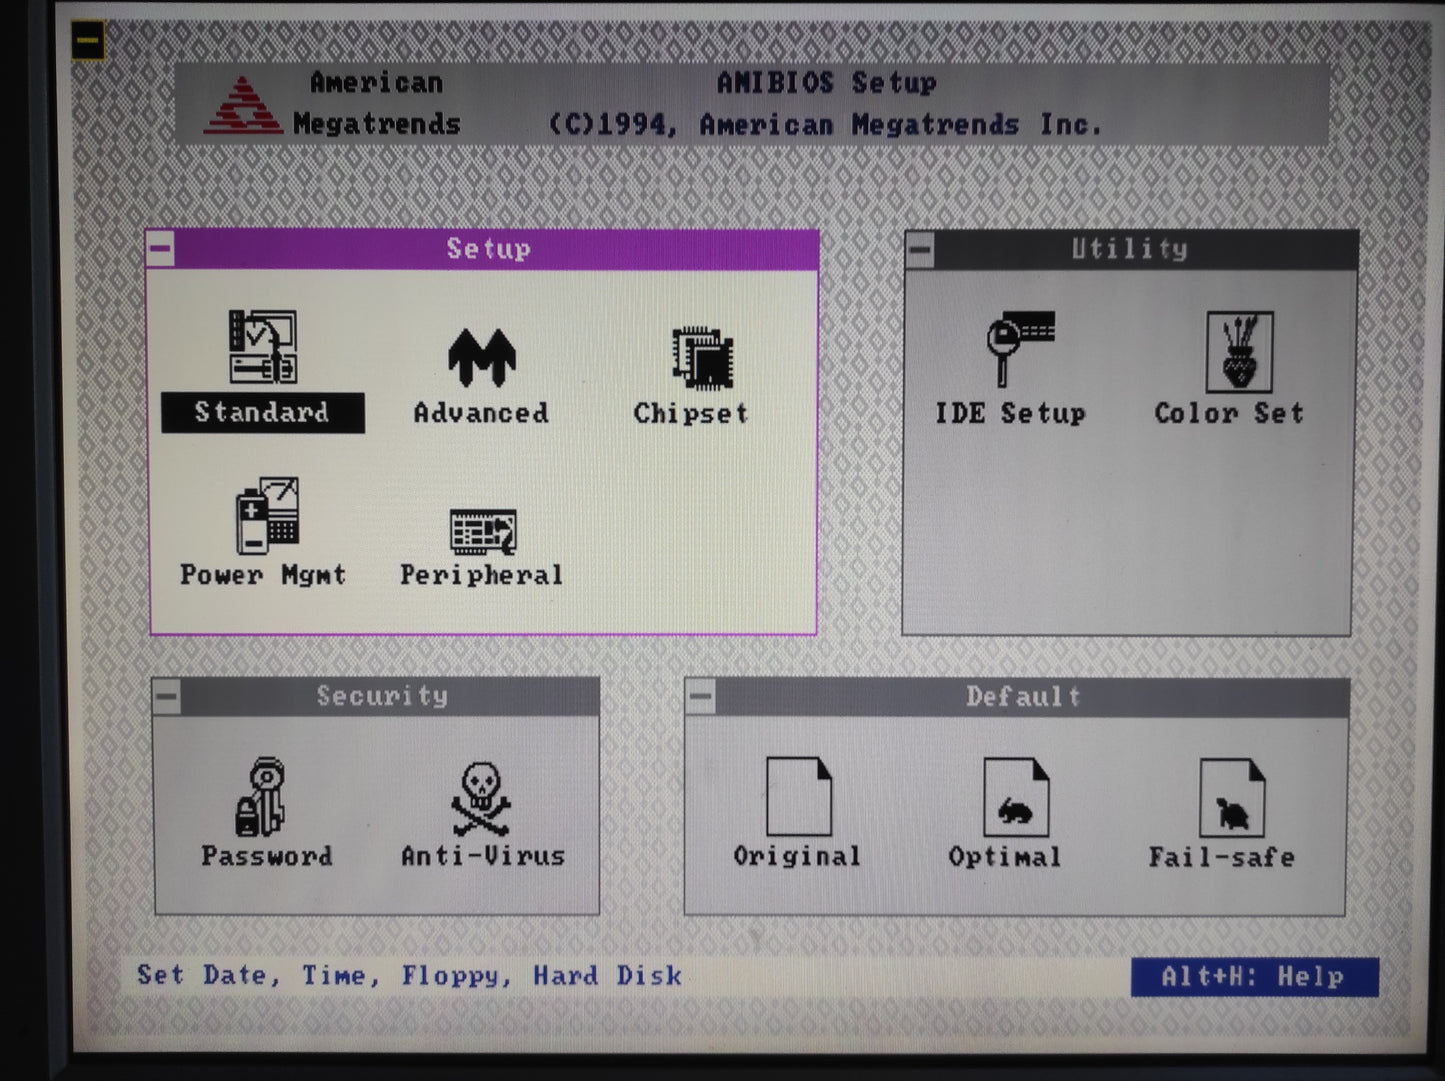Open the Color Set paintbrush icon
Image resolution: width=1445 pixels, height=1081 pixels.
1238,352
